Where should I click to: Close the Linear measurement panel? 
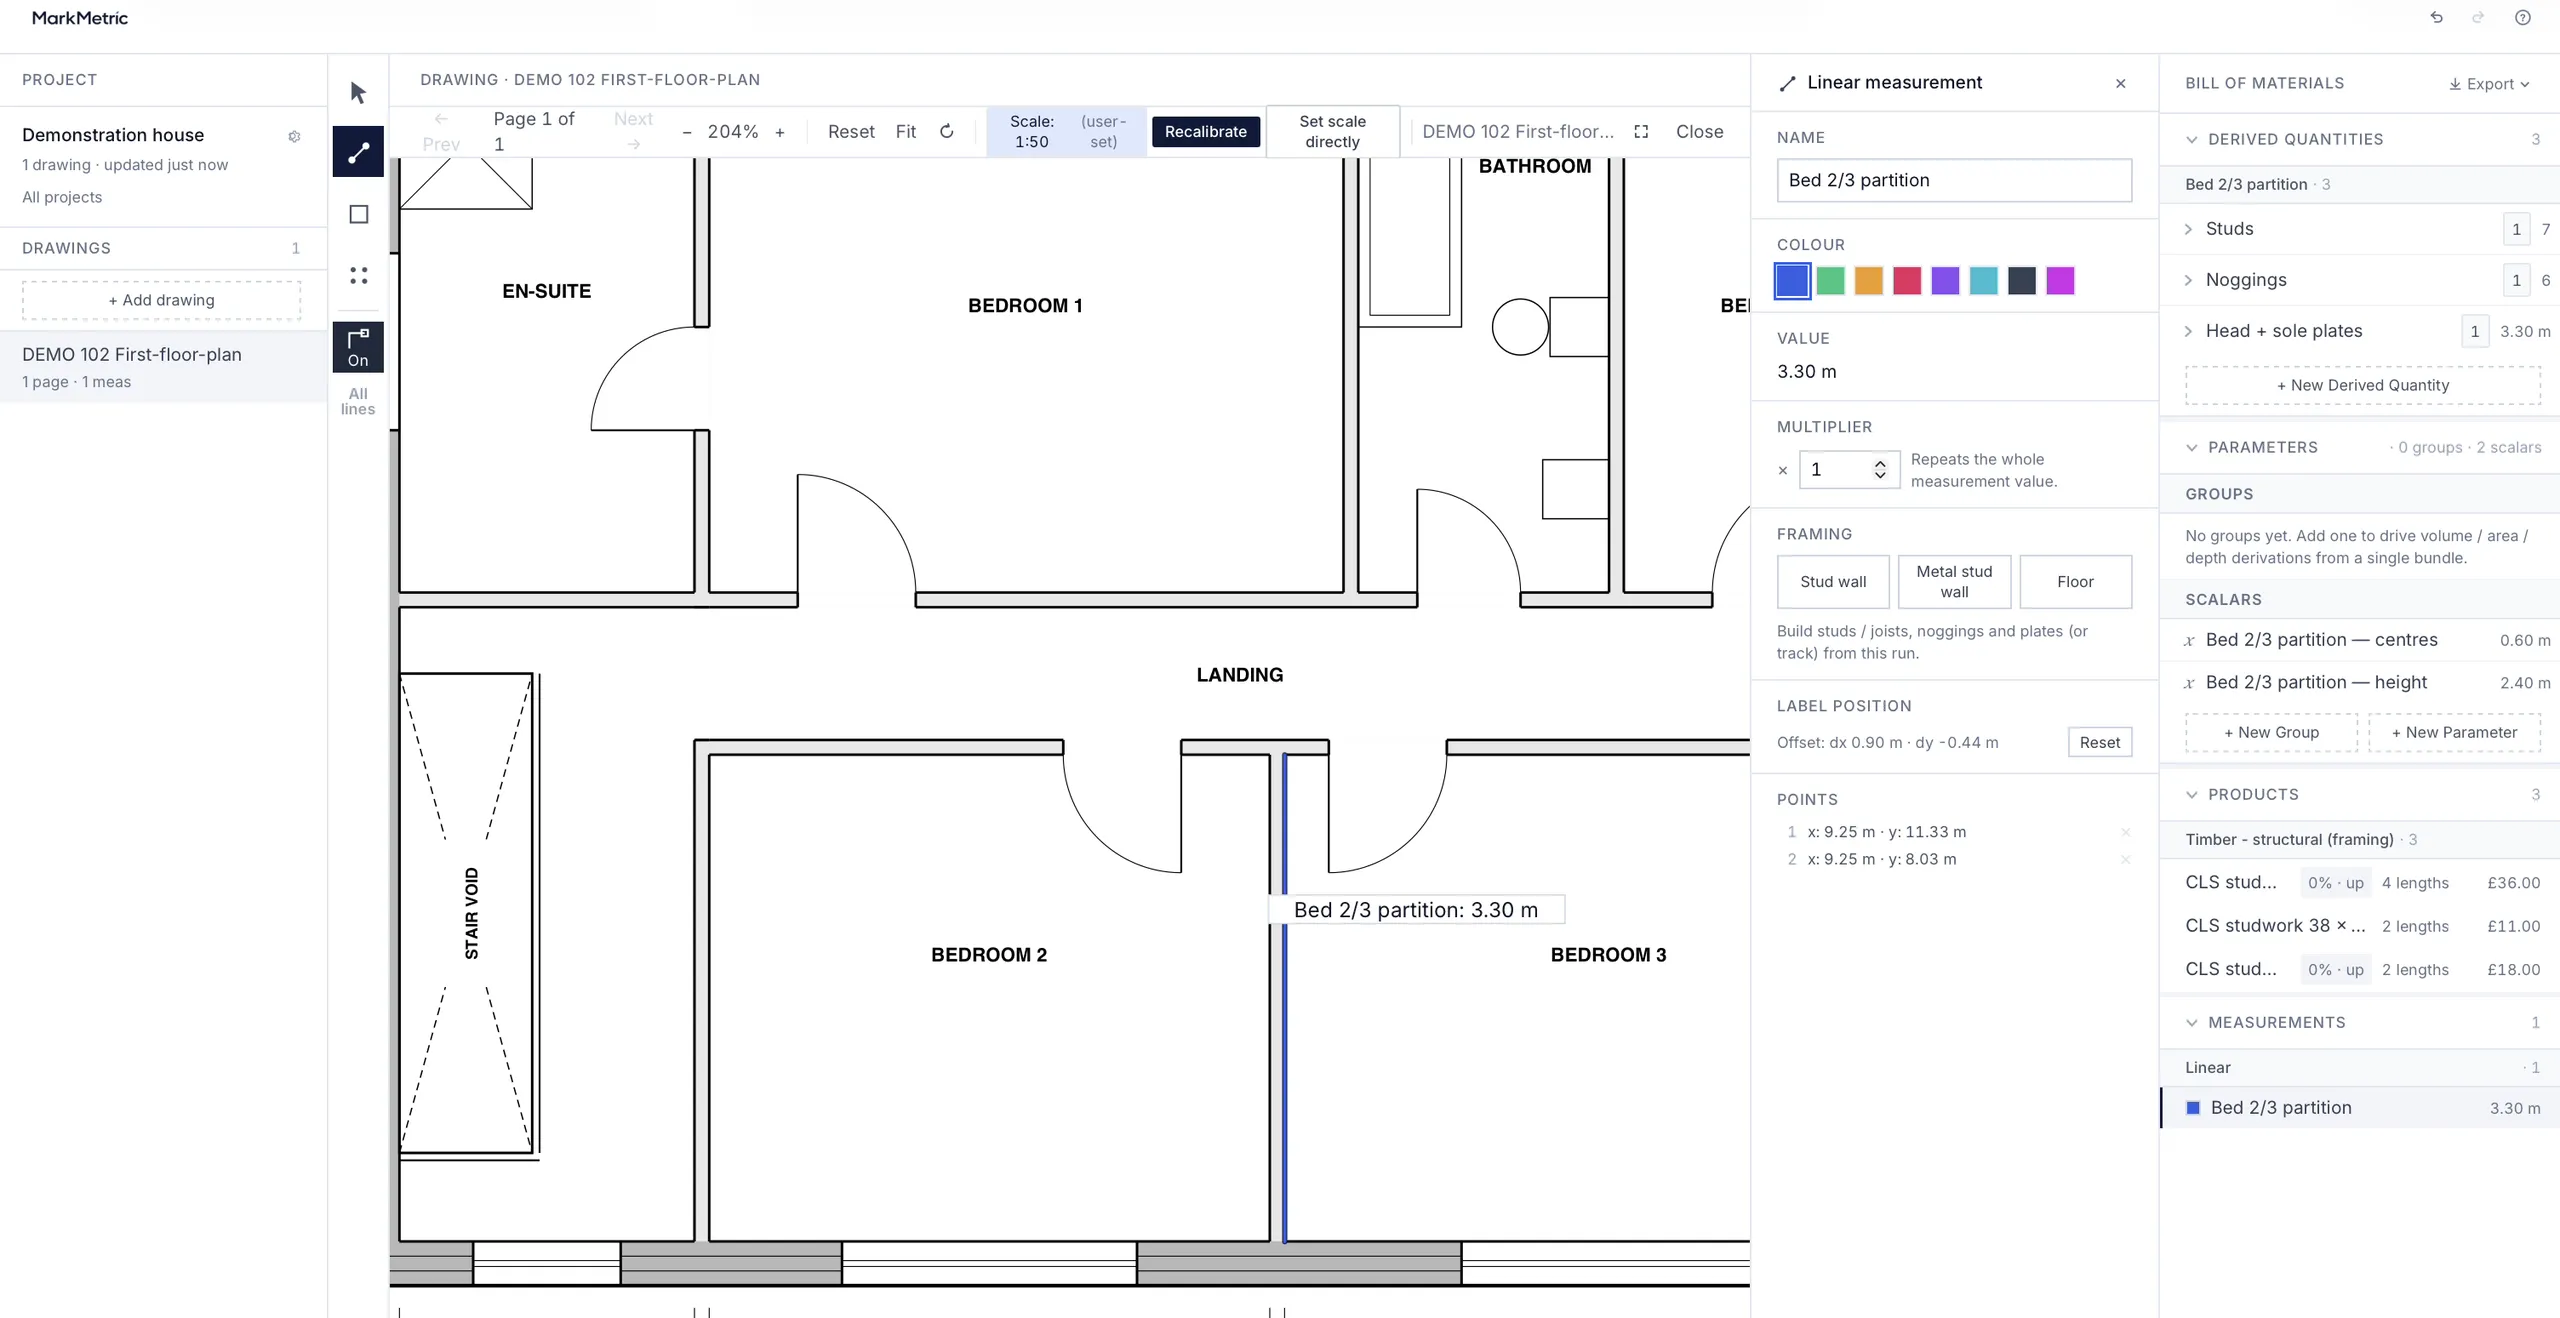[x=2121, y=83]
